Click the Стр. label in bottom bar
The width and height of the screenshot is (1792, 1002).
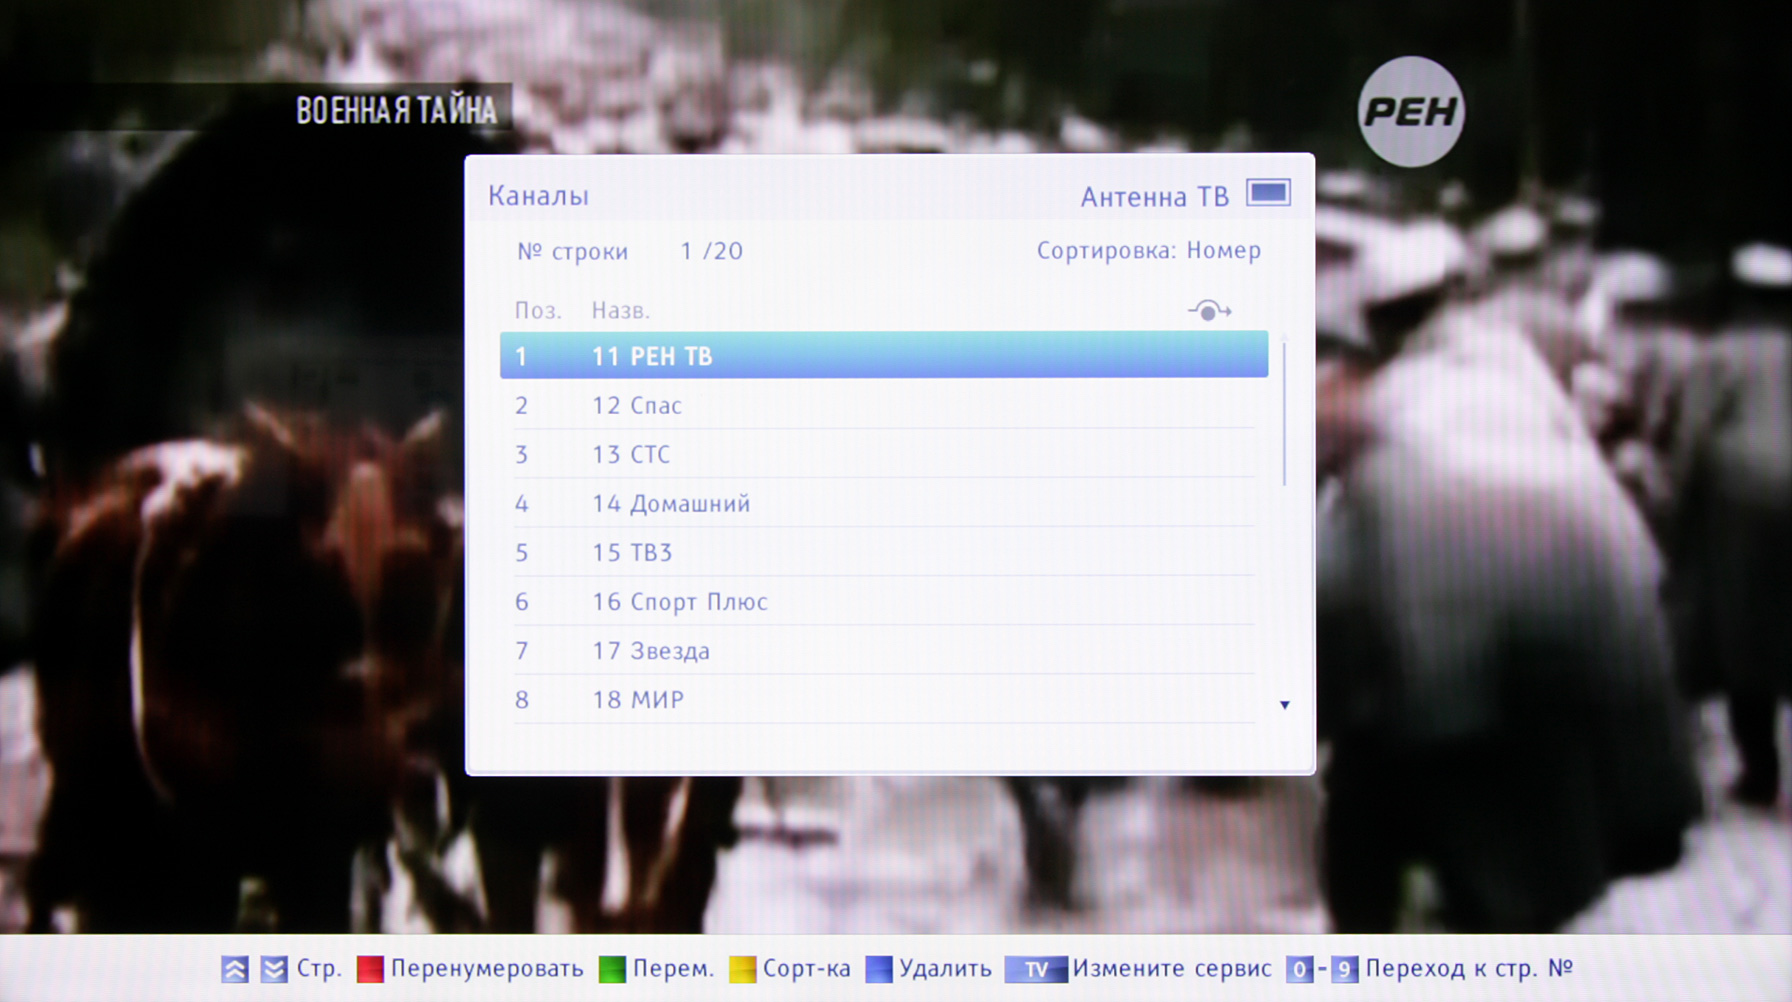[x=319, y=969]
